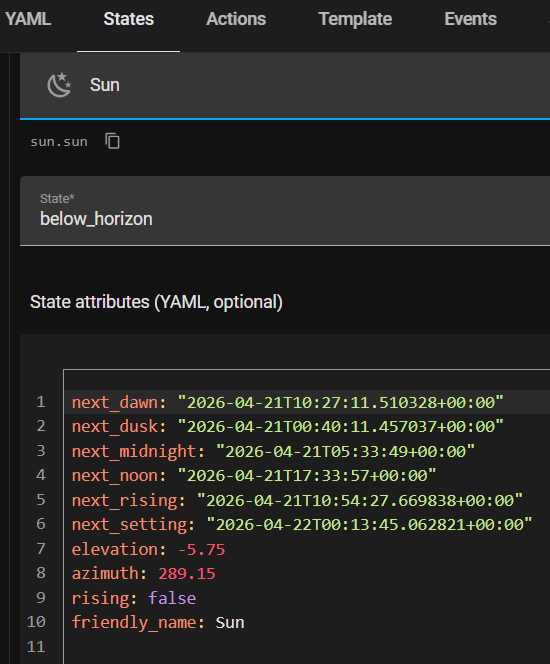Image resolution: width=550 pixels, height=664 pixels.
Task: Copy the sun.sun entity ID
Action: 112,141
